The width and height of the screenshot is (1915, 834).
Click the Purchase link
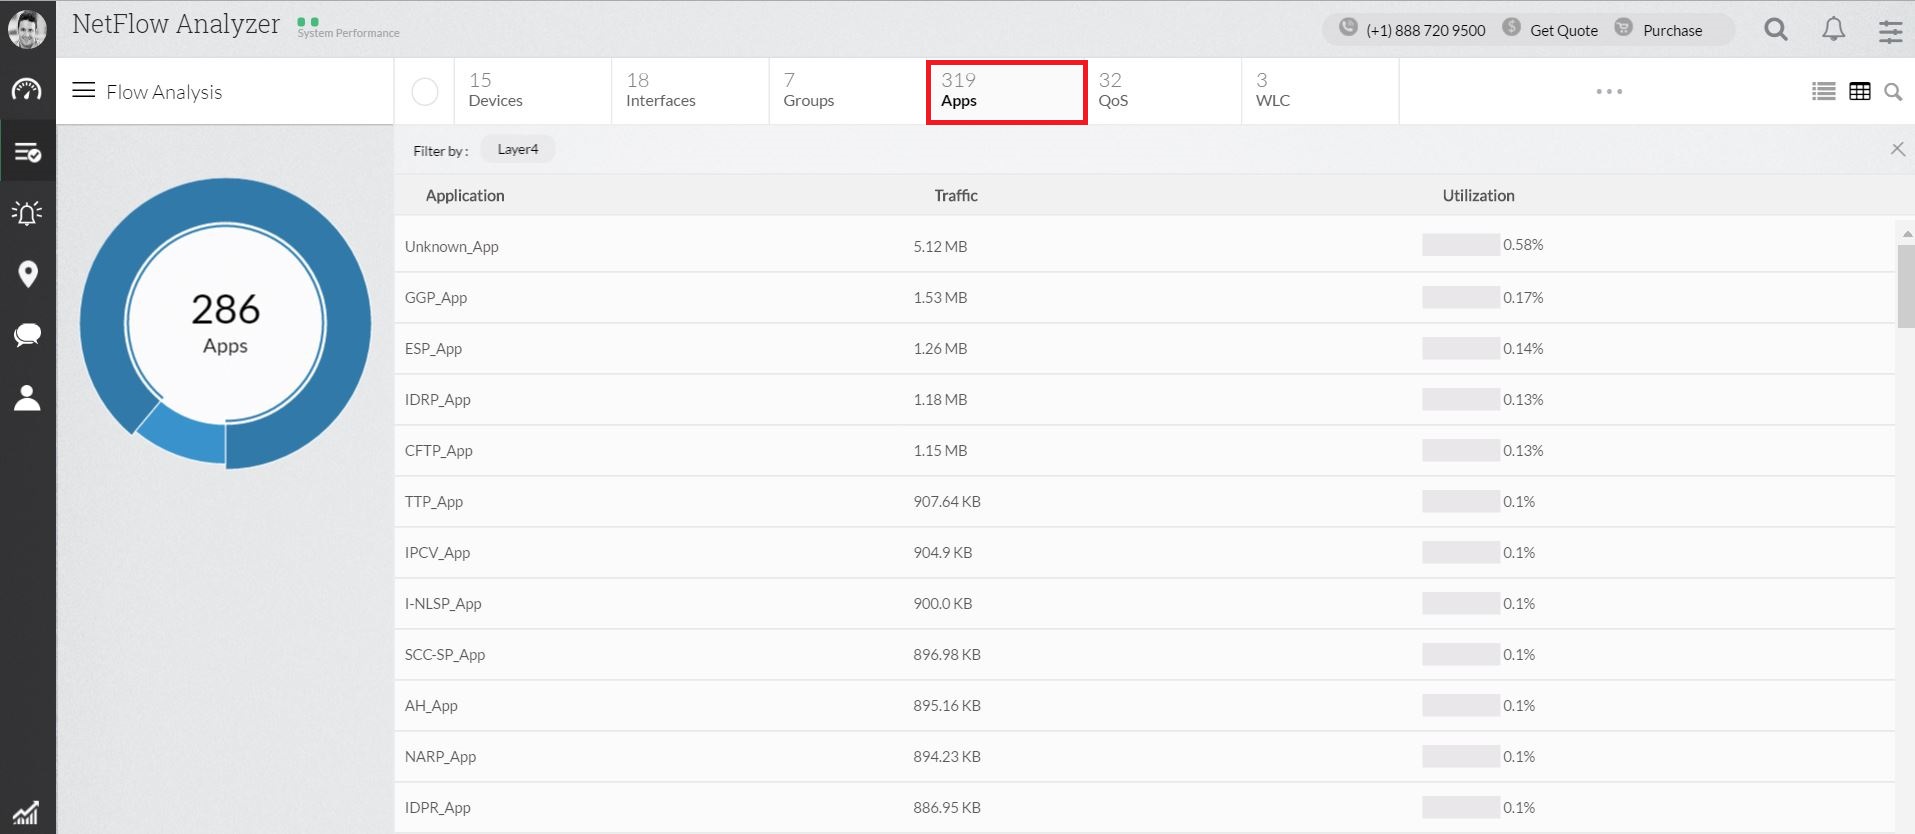tap(1672, 31)
